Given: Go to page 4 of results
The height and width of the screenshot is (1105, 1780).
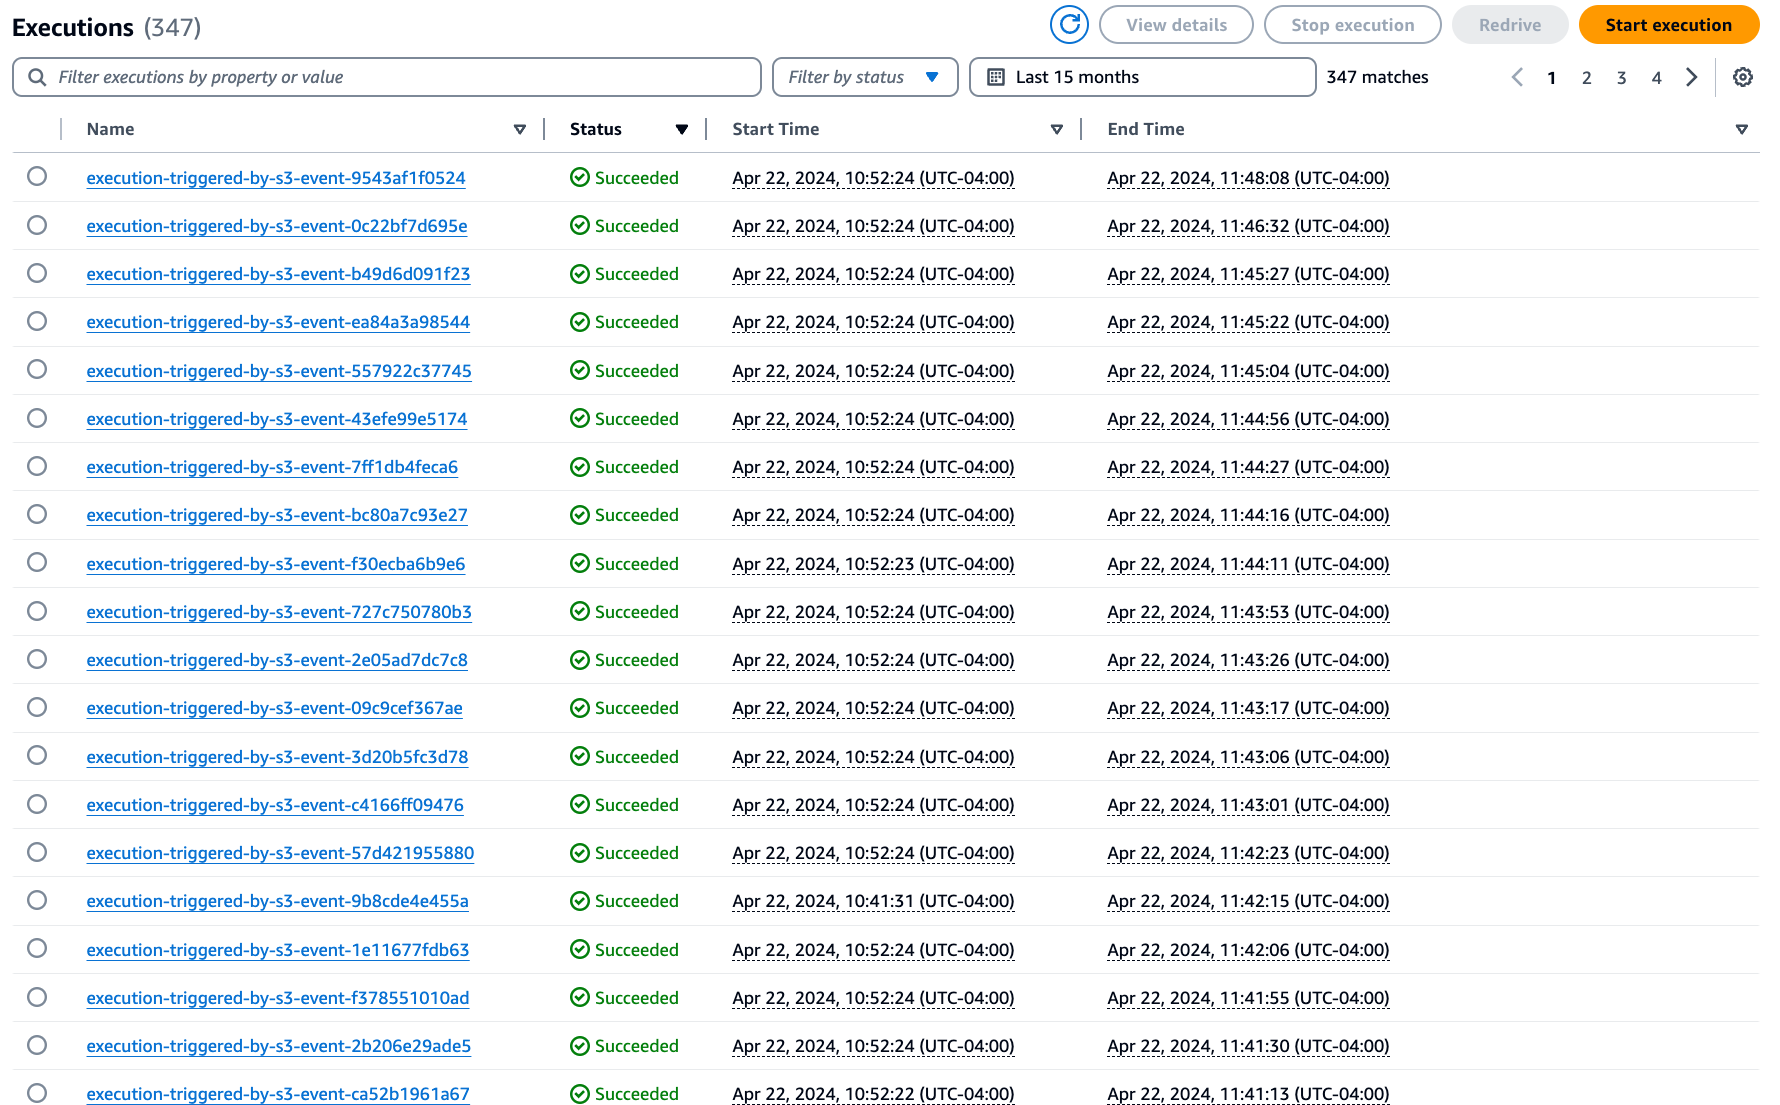Looking at the screenshot, I should tap(1657, 77).
